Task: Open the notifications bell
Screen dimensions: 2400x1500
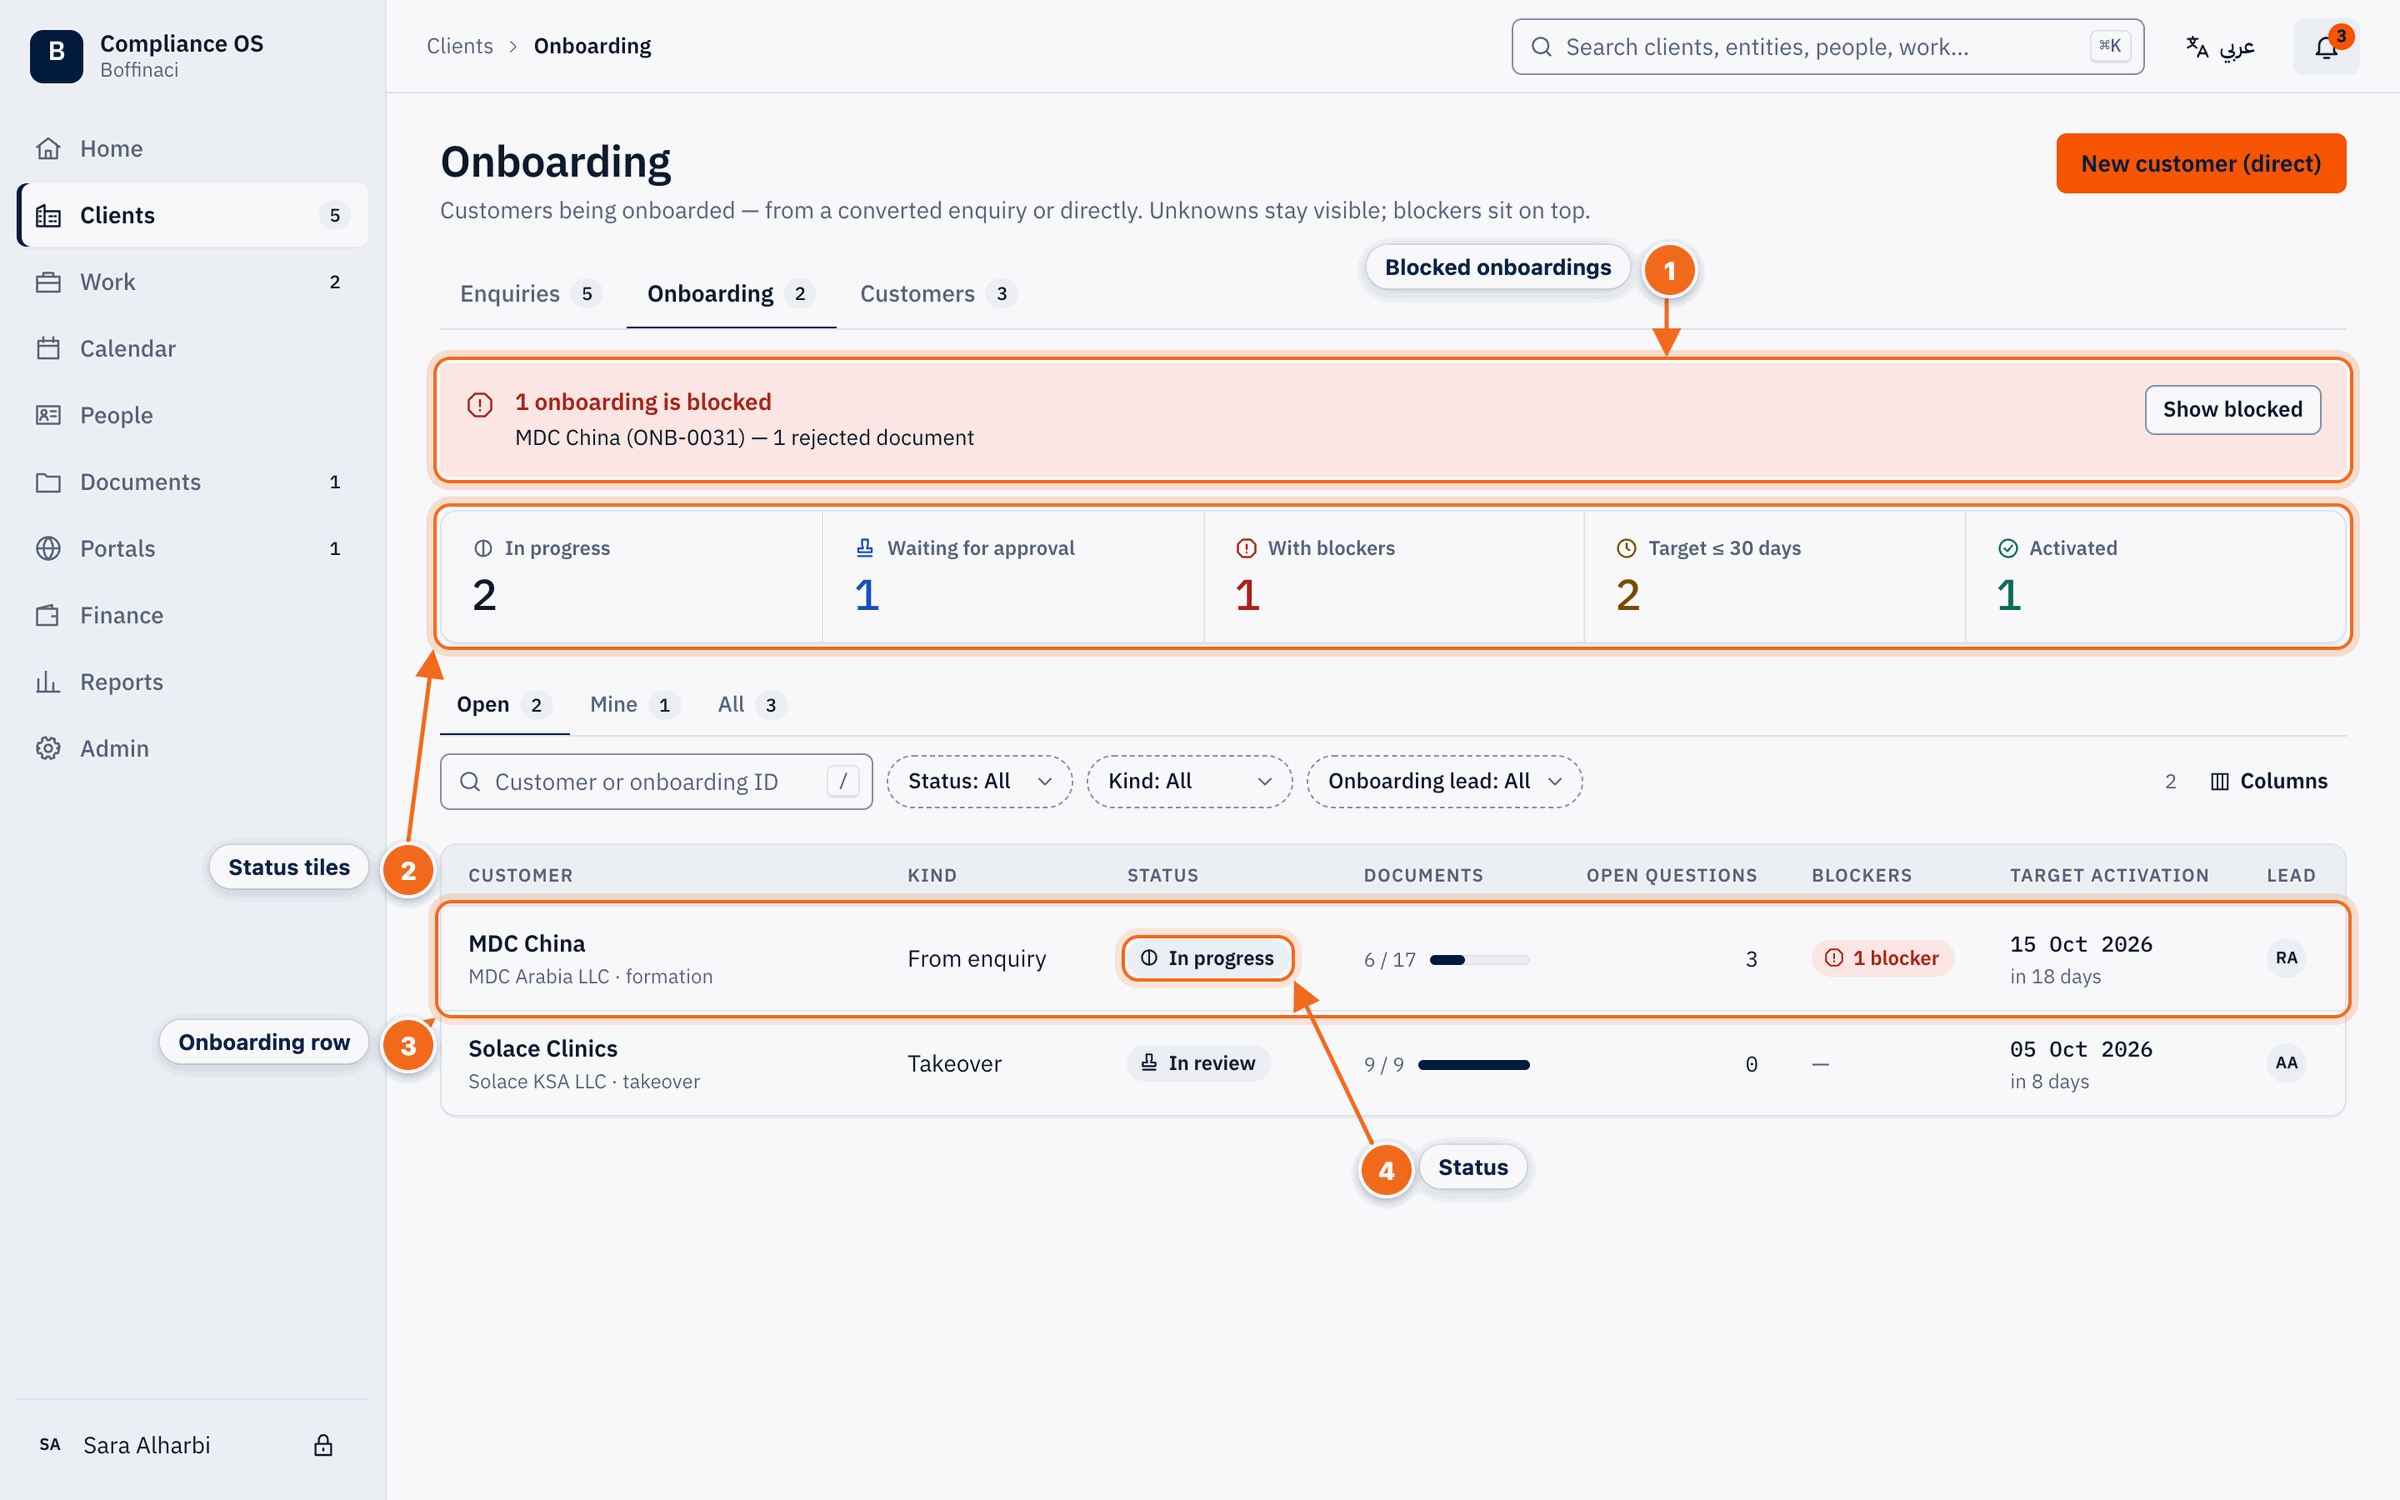Action: 2326,47
